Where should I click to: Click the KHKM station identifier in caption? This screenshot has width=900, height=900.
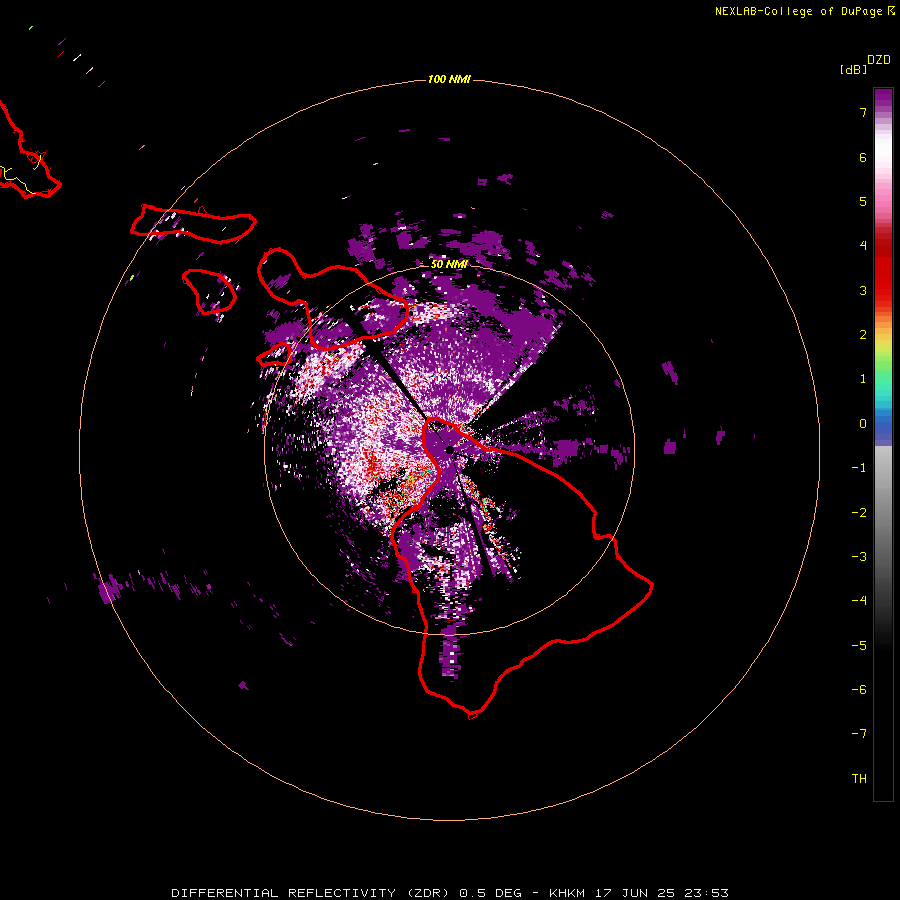pos(567,893)
